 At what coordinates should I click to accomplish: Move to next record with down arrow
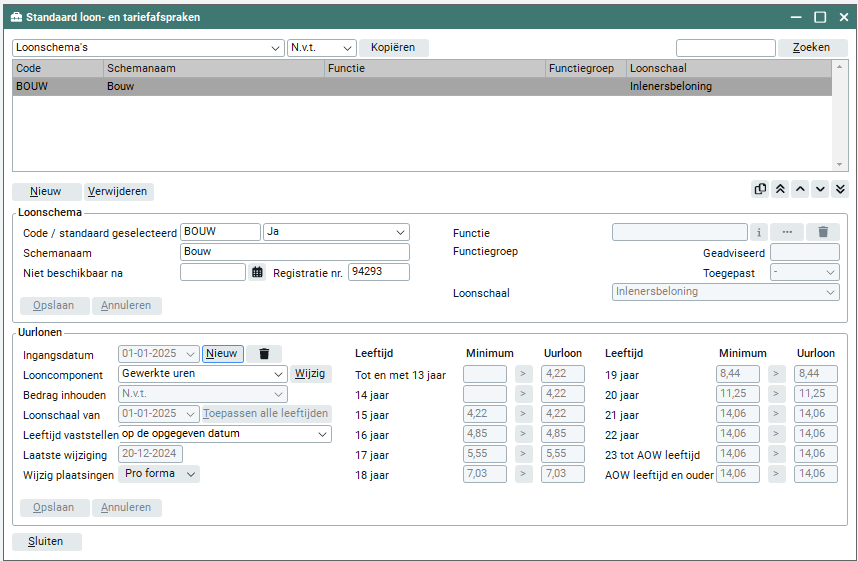click(820, 189)
